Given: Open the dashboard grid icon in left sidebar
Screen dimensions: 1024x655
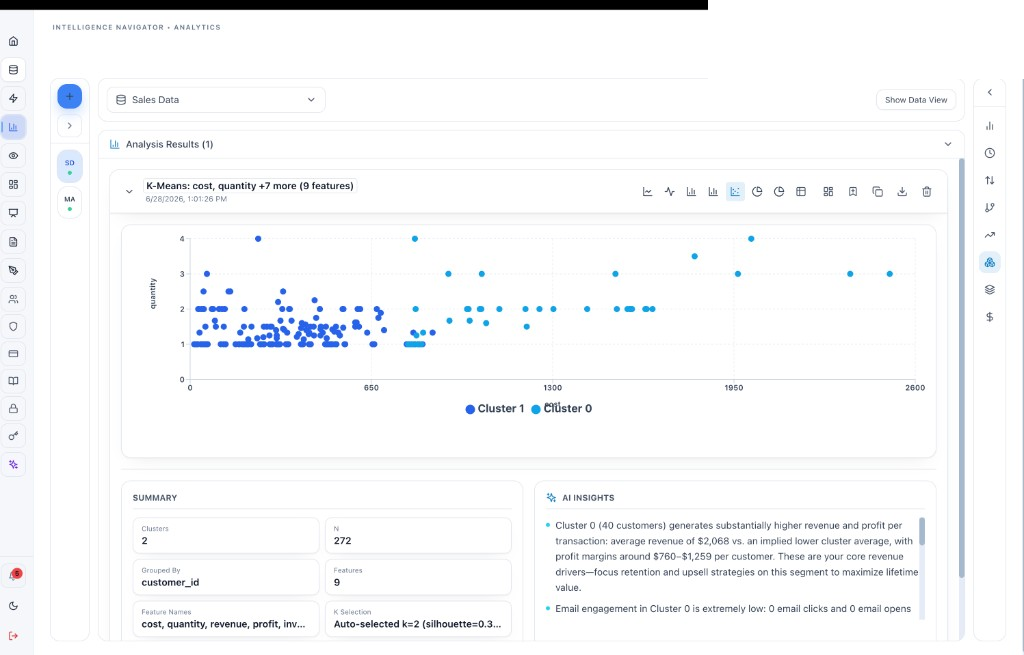Looking at the screenshot, I should pos(13,184).
